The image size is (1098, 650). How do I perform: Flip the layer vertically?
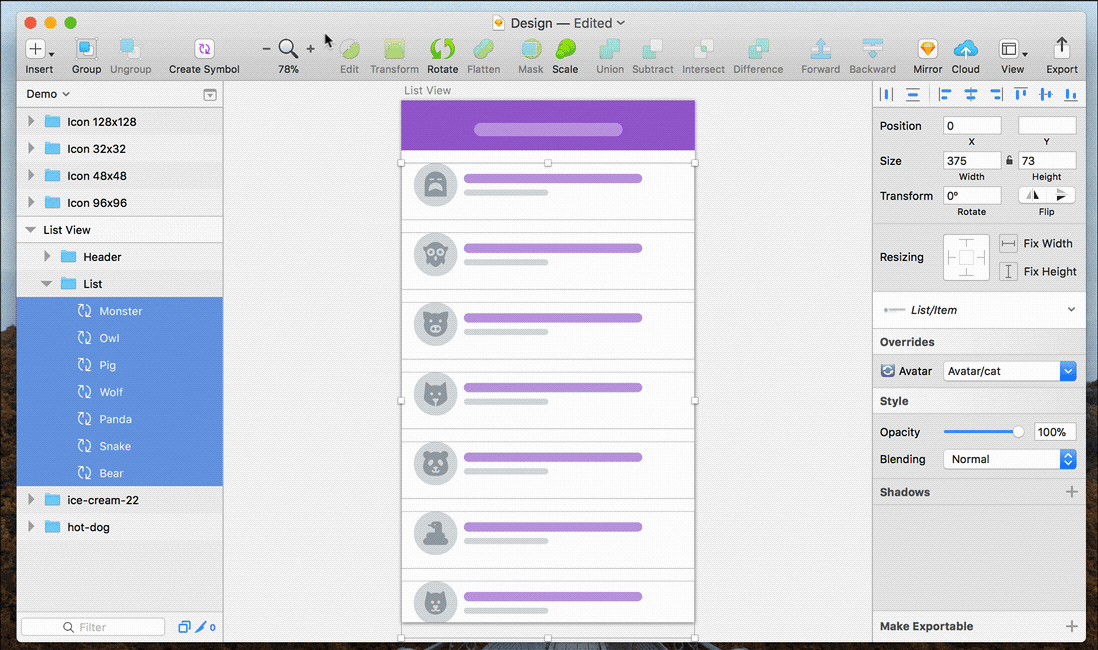pos(1061,195)
